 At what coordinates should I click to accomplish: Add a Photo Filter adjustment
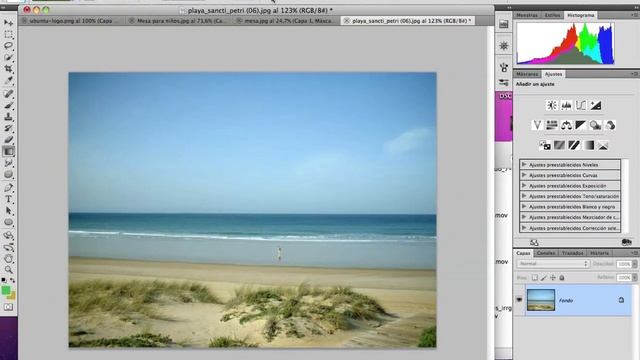pos(595,125)
